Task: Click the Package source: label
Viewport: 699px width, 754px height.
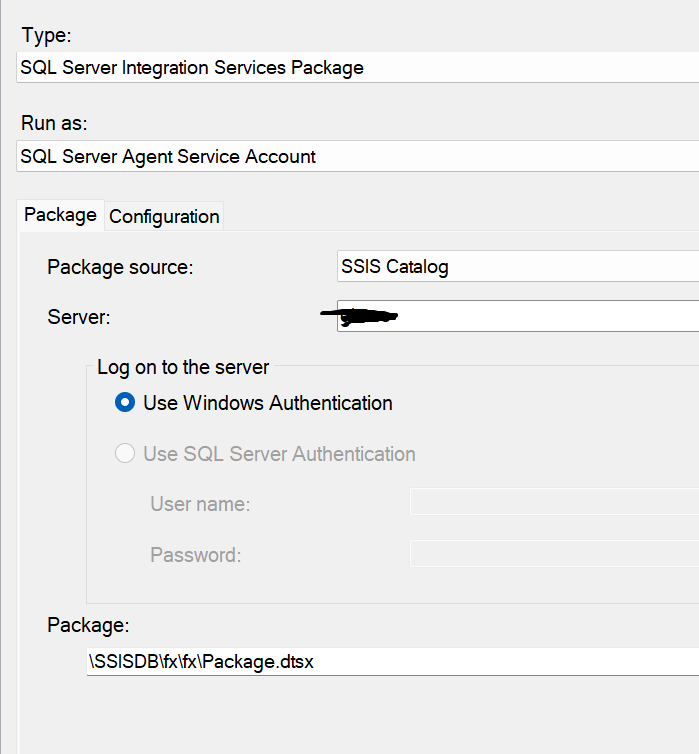Action: pos(120,267)
